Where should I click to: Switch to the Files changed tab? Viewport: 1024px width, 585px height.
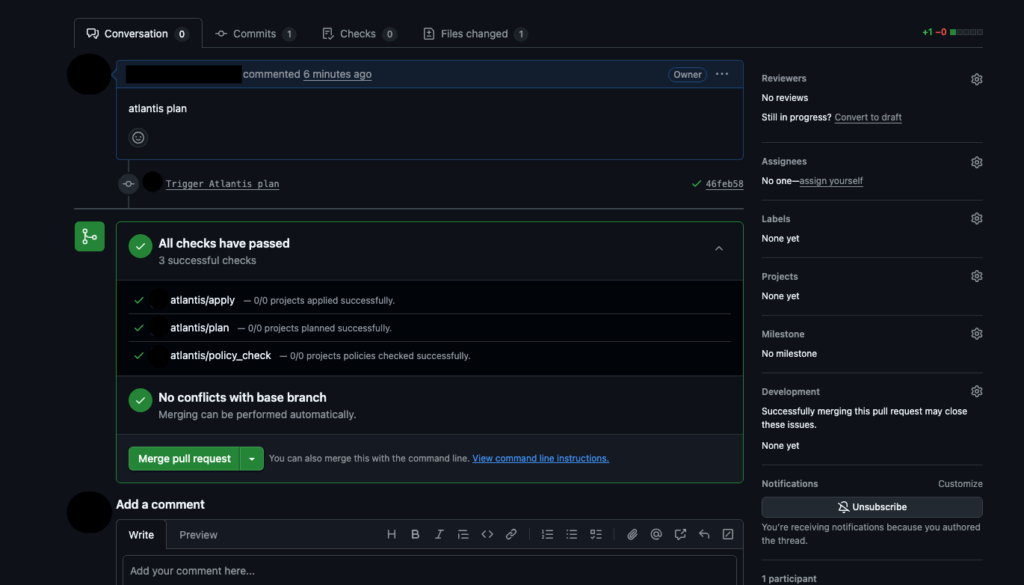click(x=475, y=34)
